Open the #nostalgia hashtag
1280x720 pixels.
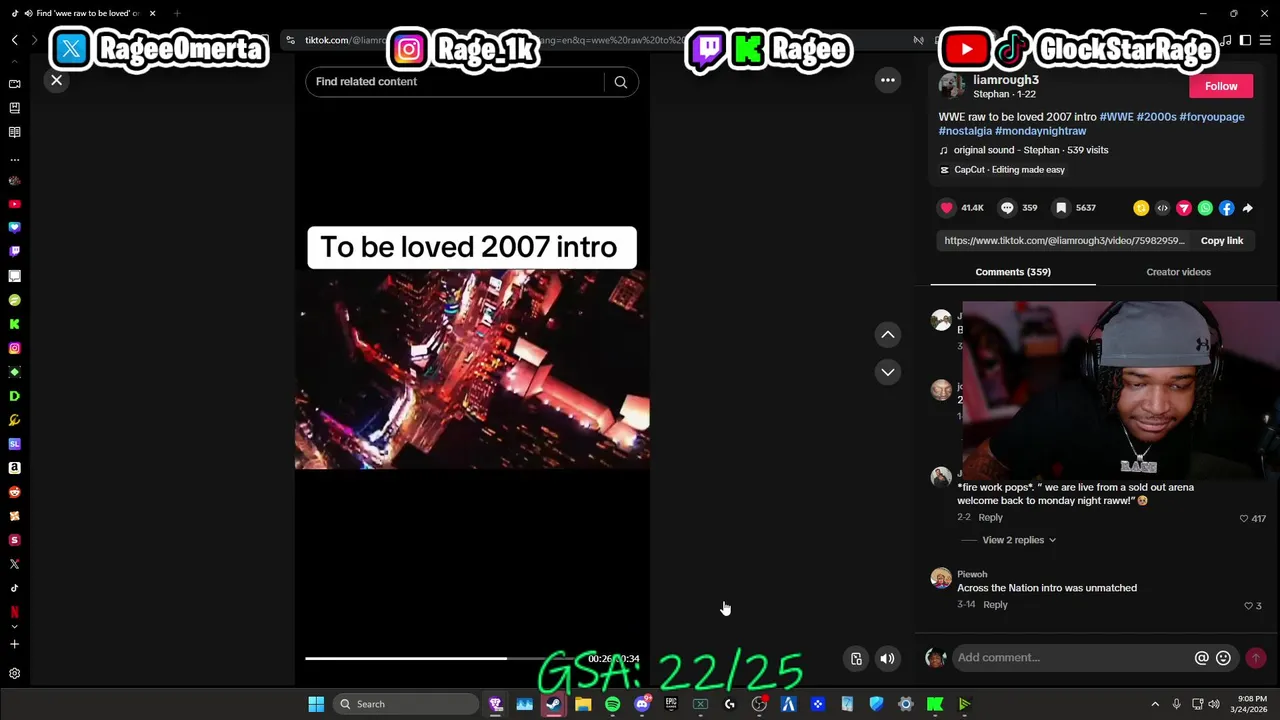(x=965, y=131)
